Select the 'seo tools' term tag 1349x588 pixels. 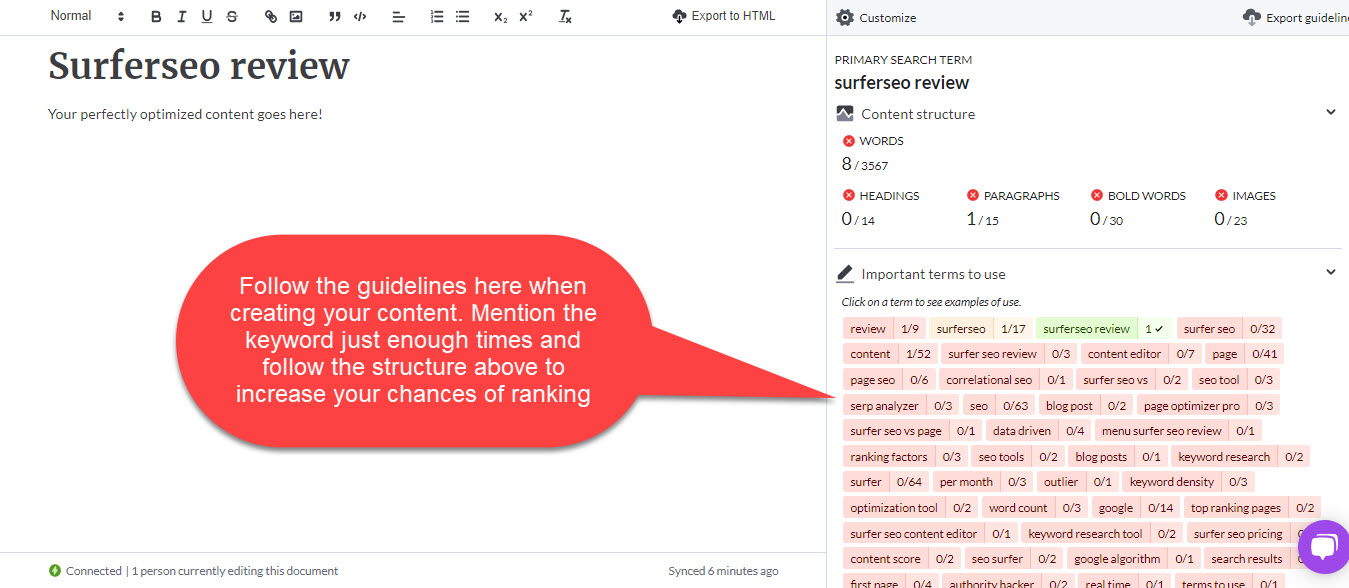click(1018, 457)
